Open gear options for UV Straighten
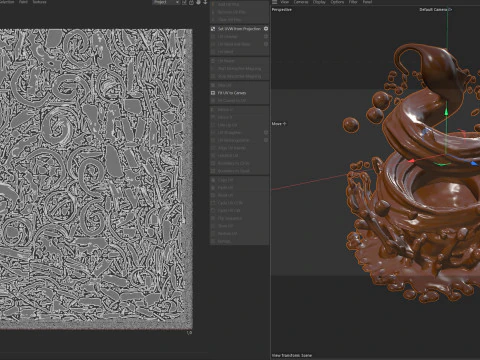The height and width of the screenshot is (360, 480). (266, 132)
